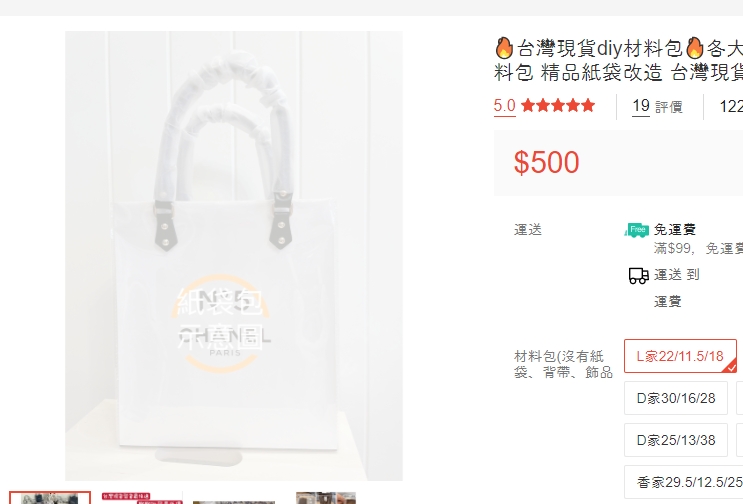Open the 運送 到 shipping destination selector
Image resolution: width=743 pixels, height=504 pixels.
(677, 275)
